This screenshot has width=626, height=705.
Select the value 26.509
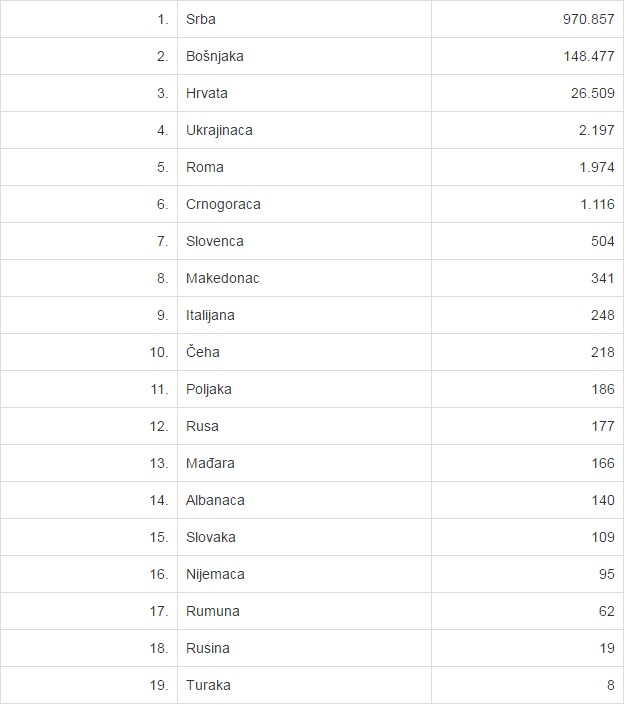(592, 93)
